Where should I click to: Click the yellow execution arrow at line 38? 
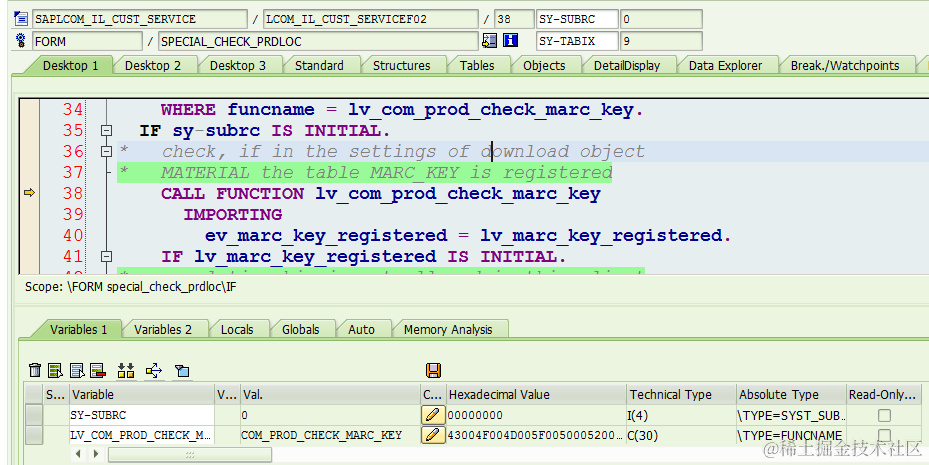coord(29,193)
